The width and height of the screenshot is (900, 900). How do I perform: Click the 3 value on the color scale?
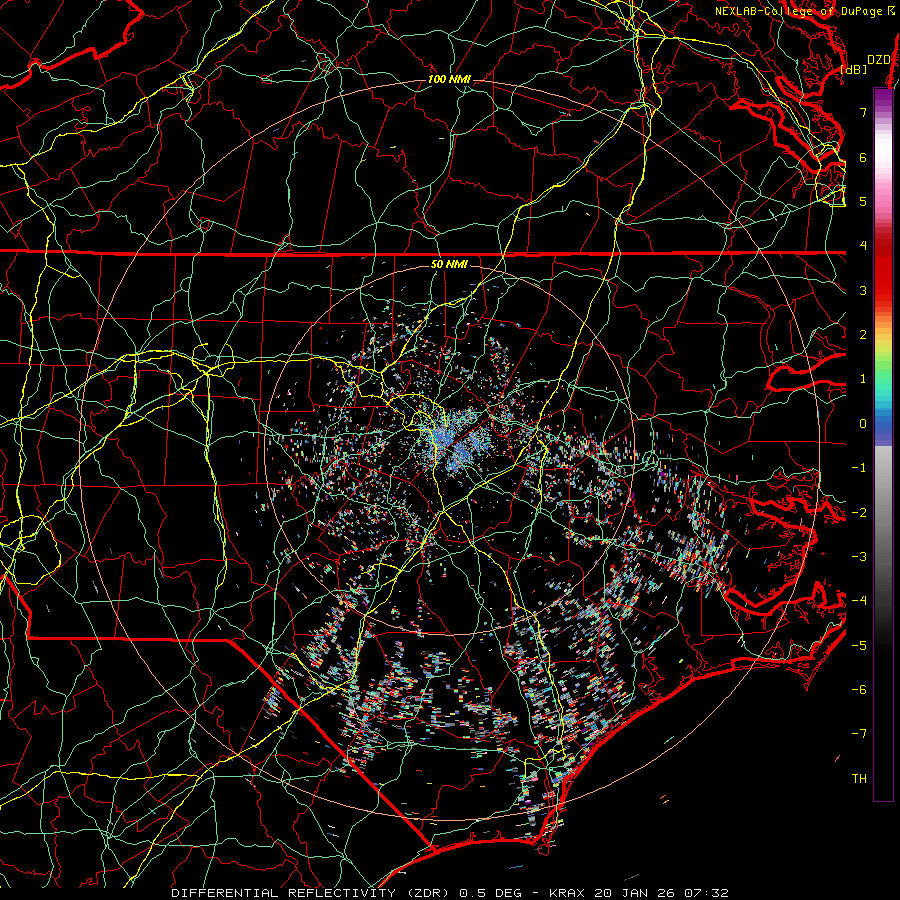coord(863,290)
